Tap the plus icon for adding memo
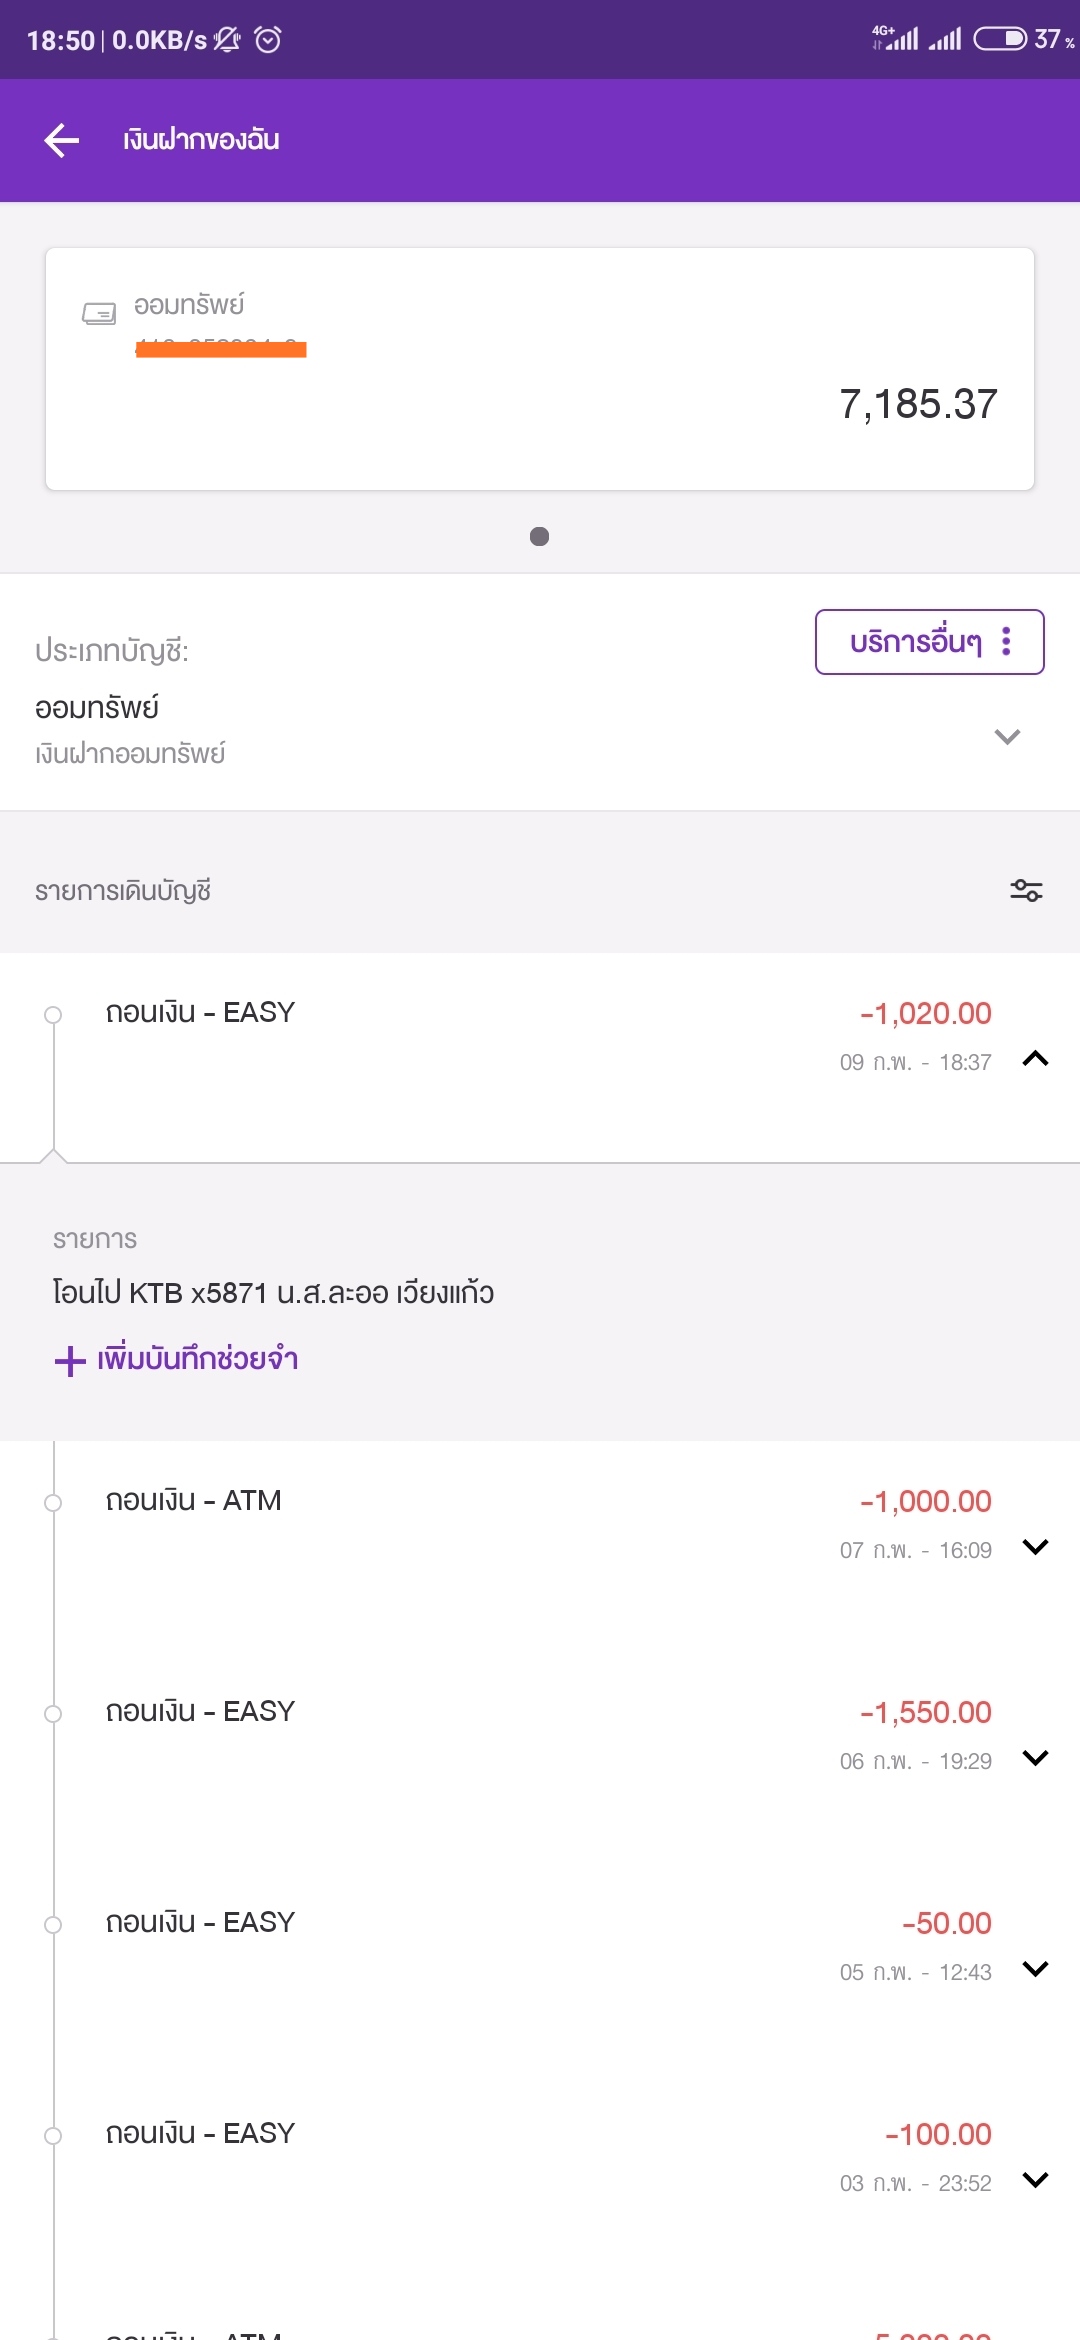1080x2340 pixels. pos(70,1361)
